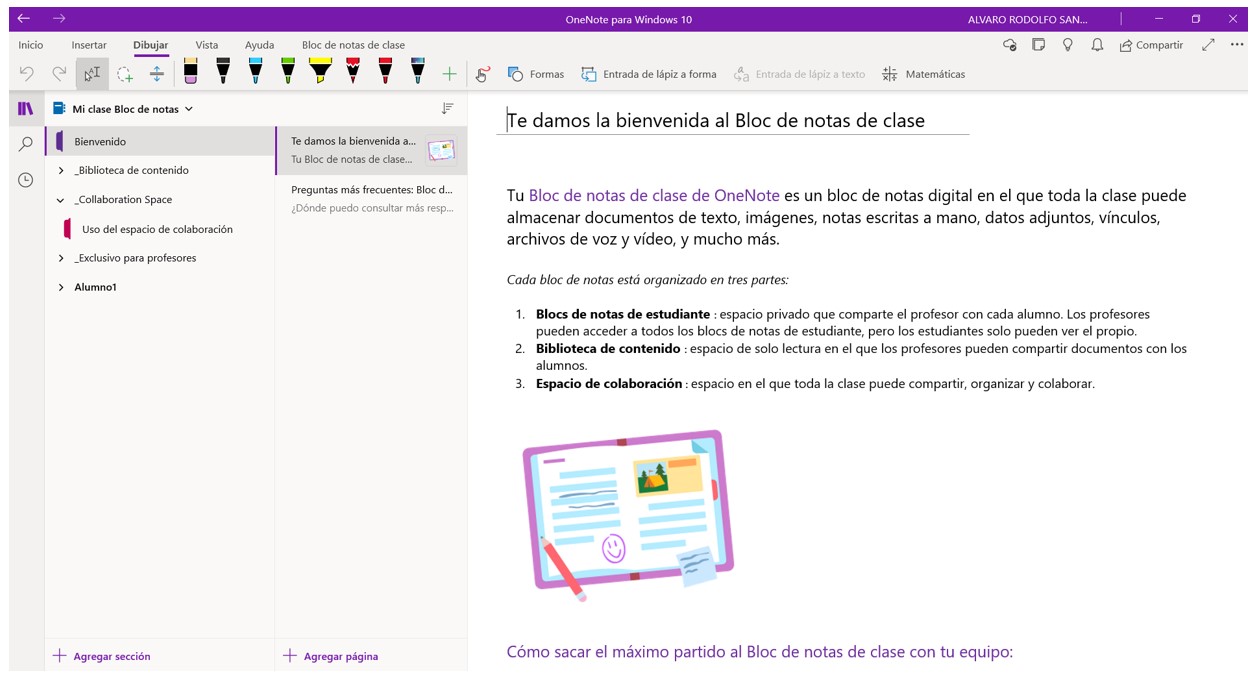Add a new pen with the plus icon
The width and height of the screenshot is (1255, 679).
click(x=450, y=73)
